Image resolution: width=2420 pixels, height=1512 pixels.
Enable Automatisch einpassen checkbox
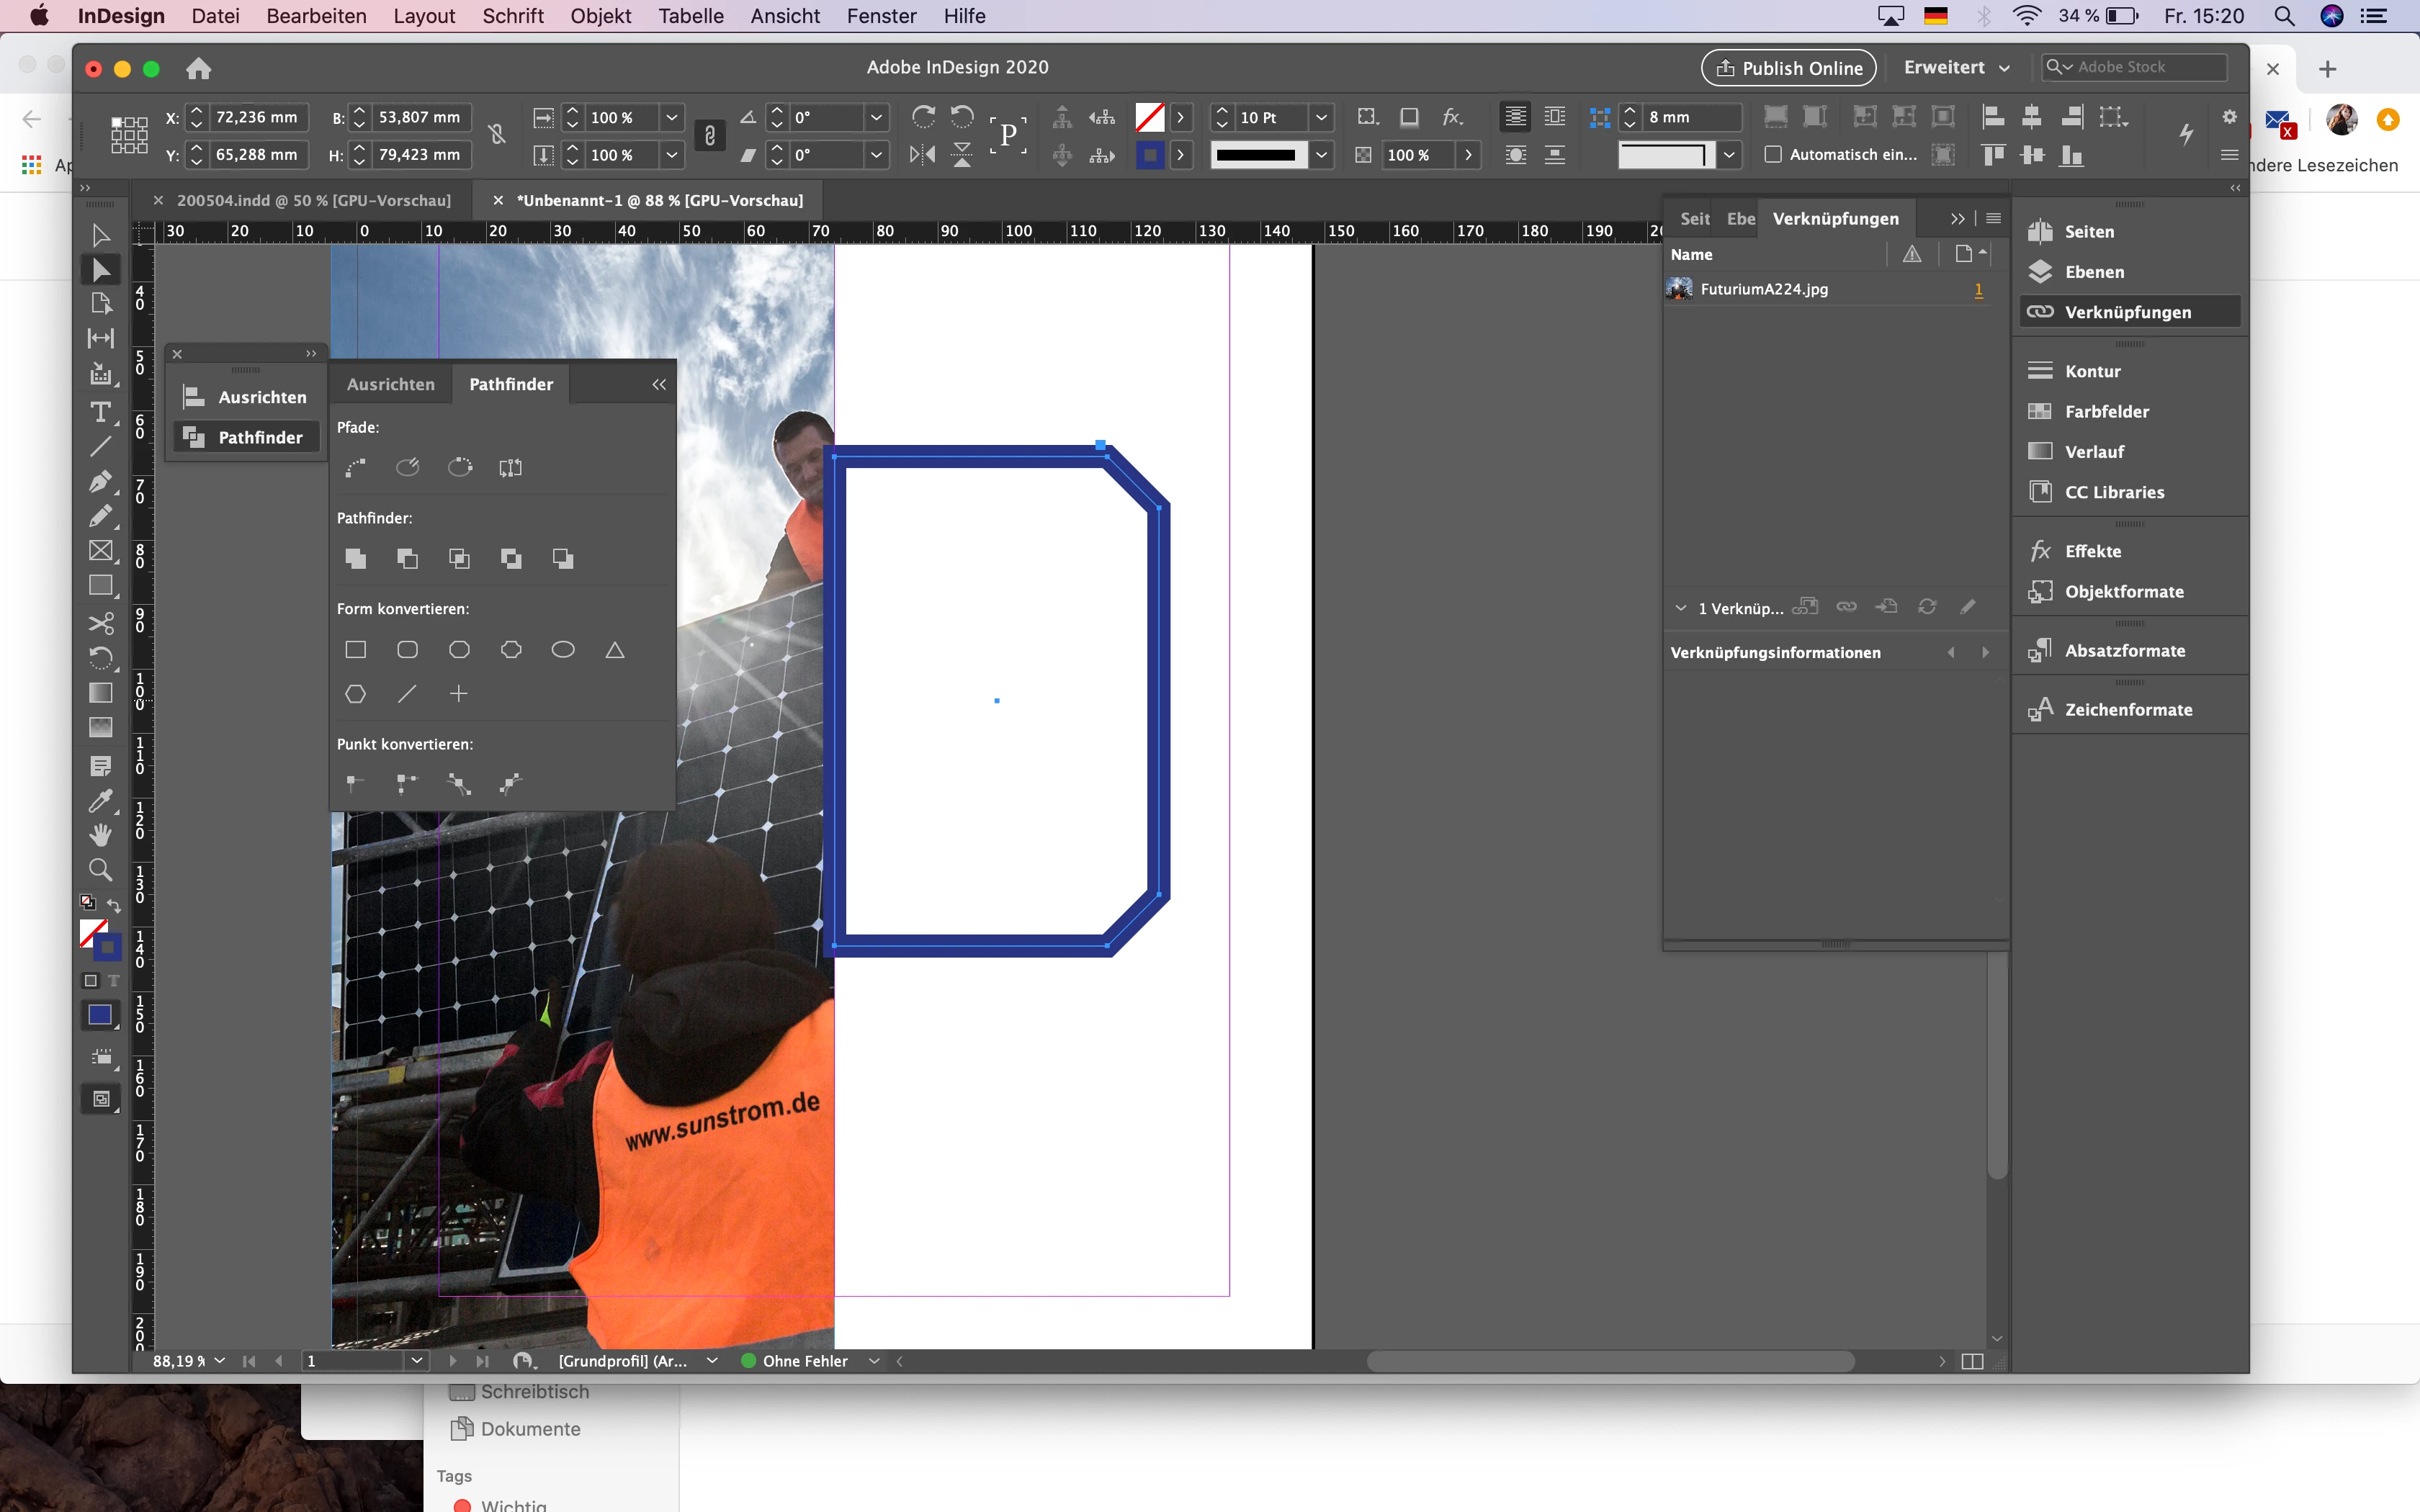[x=1773, y=155]
